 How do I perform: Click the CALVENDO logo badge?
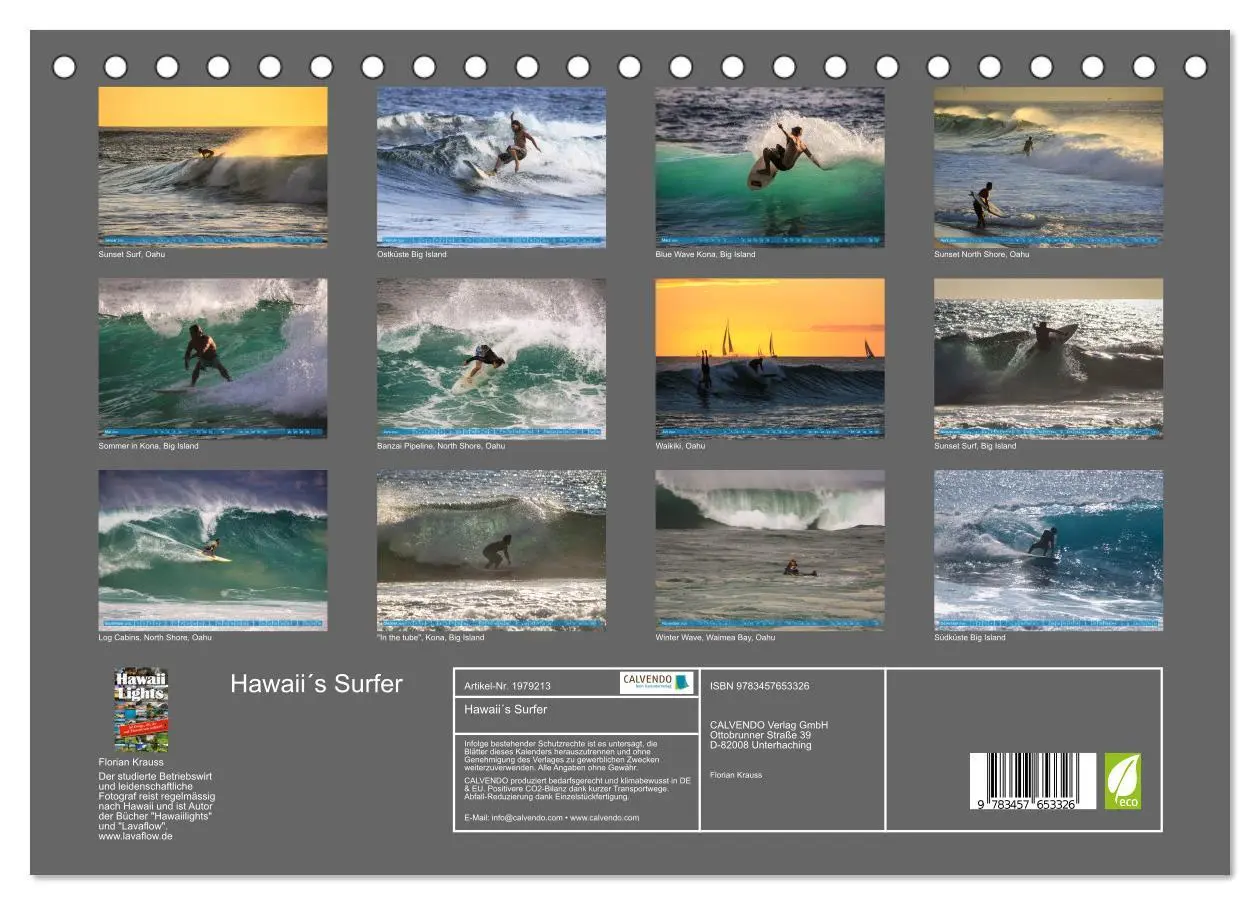coord(656,682)
